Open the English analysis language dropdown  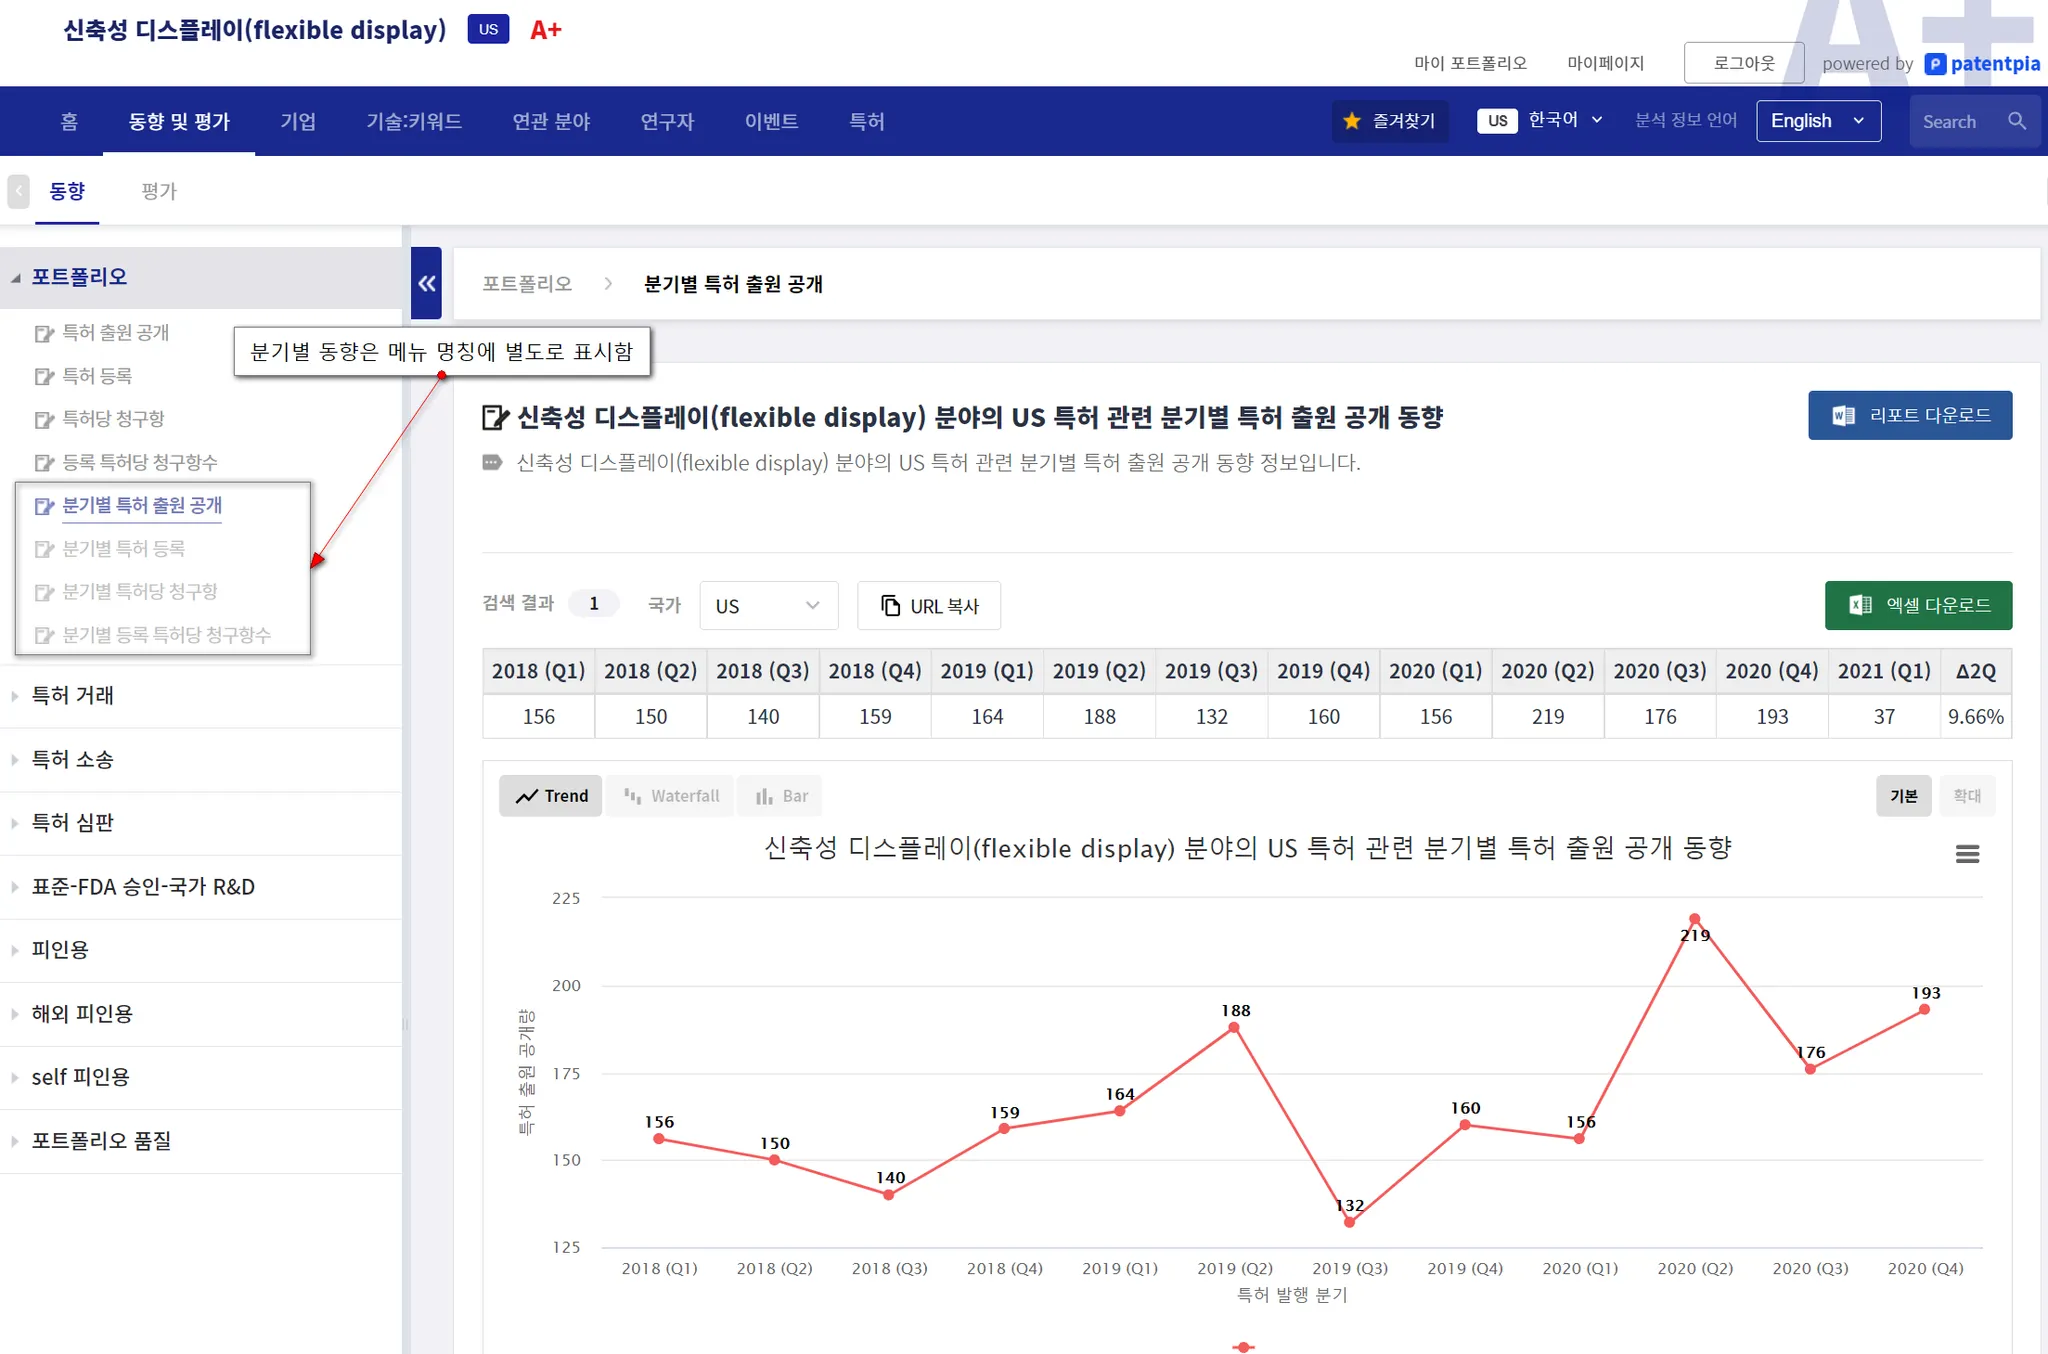(x=1817, y=121)
